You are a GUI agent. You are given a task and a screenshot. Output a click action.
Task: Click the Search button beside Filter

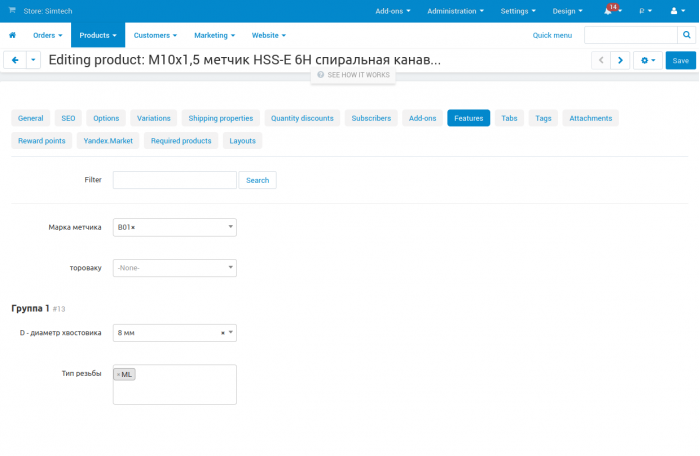pyautogui.click(x=258, y=180)
